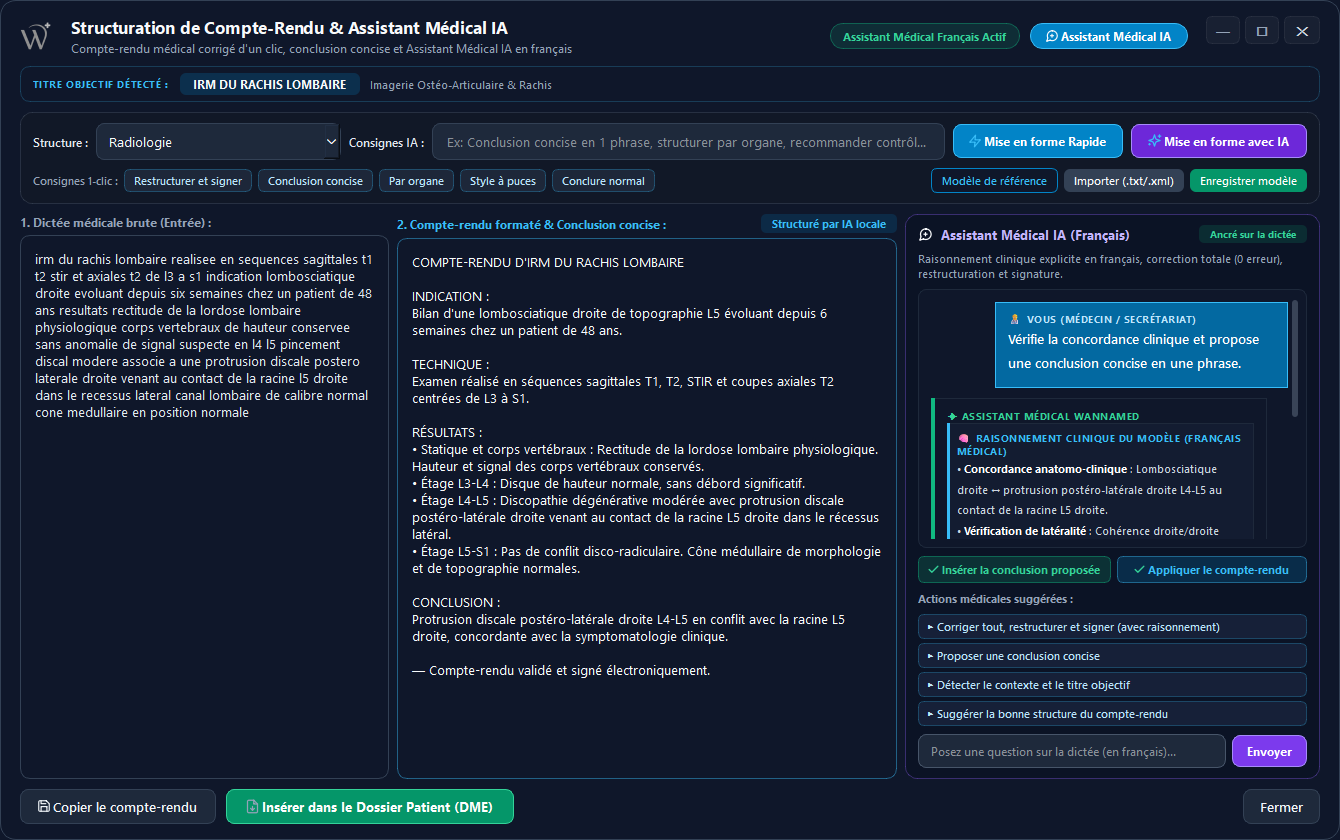The image size is (1340, 840).
Task: Click Insérer dans le Dossier Patient (DME)
Action: (370, 807)
